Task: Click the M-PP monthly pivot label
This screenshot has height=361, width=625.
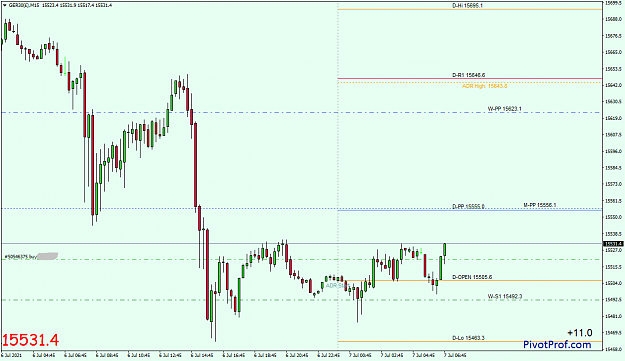Action: pyautogui.click(x=539, y=205)
